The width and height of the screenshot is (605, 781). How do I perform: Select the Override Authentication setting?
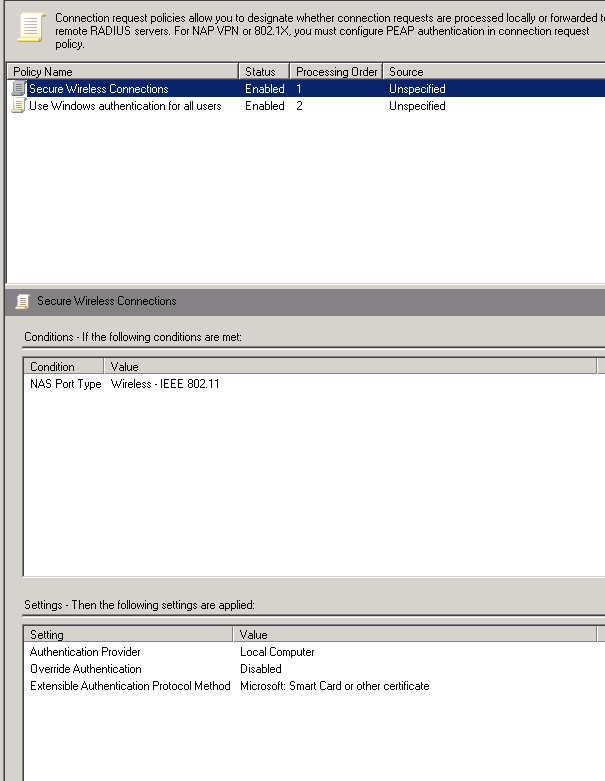click(x=86, y=668)
